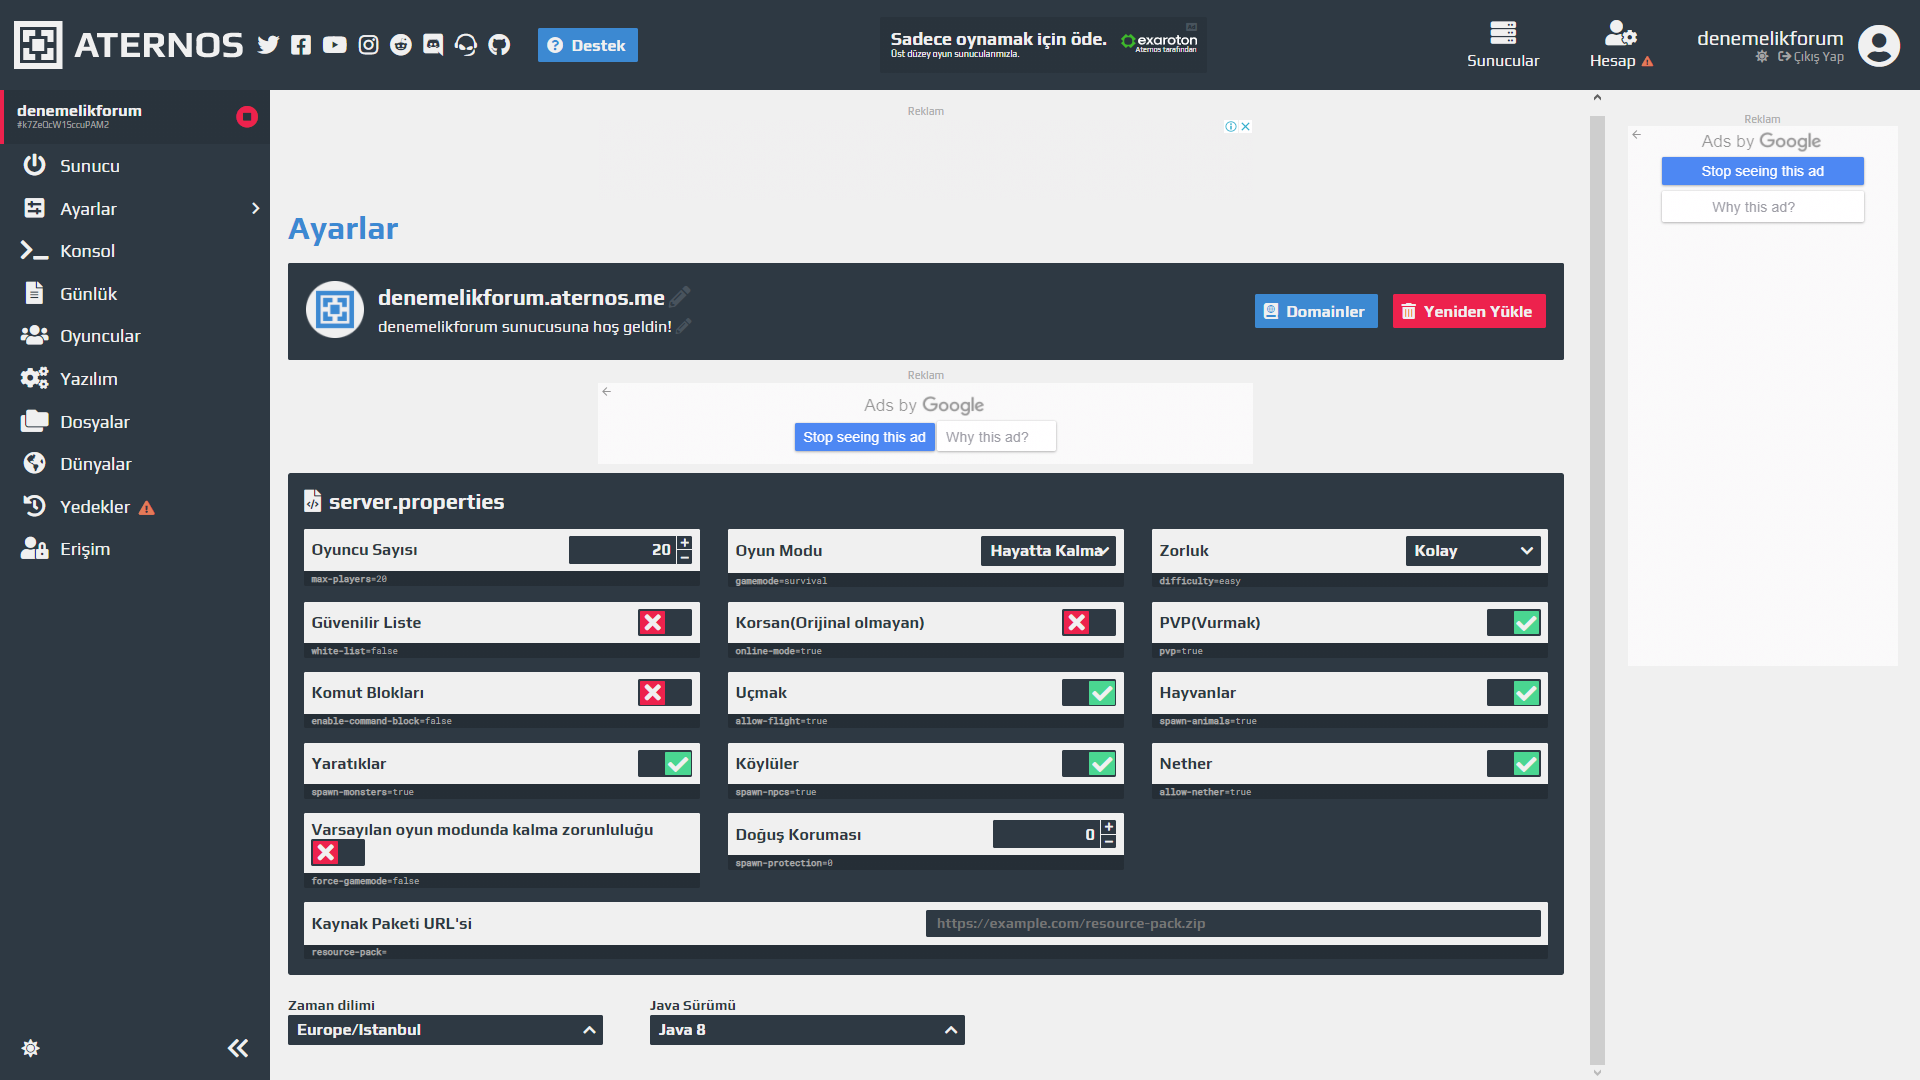
Task: Open Oyun Modu dropdown
Action: tap(1048, 551)
